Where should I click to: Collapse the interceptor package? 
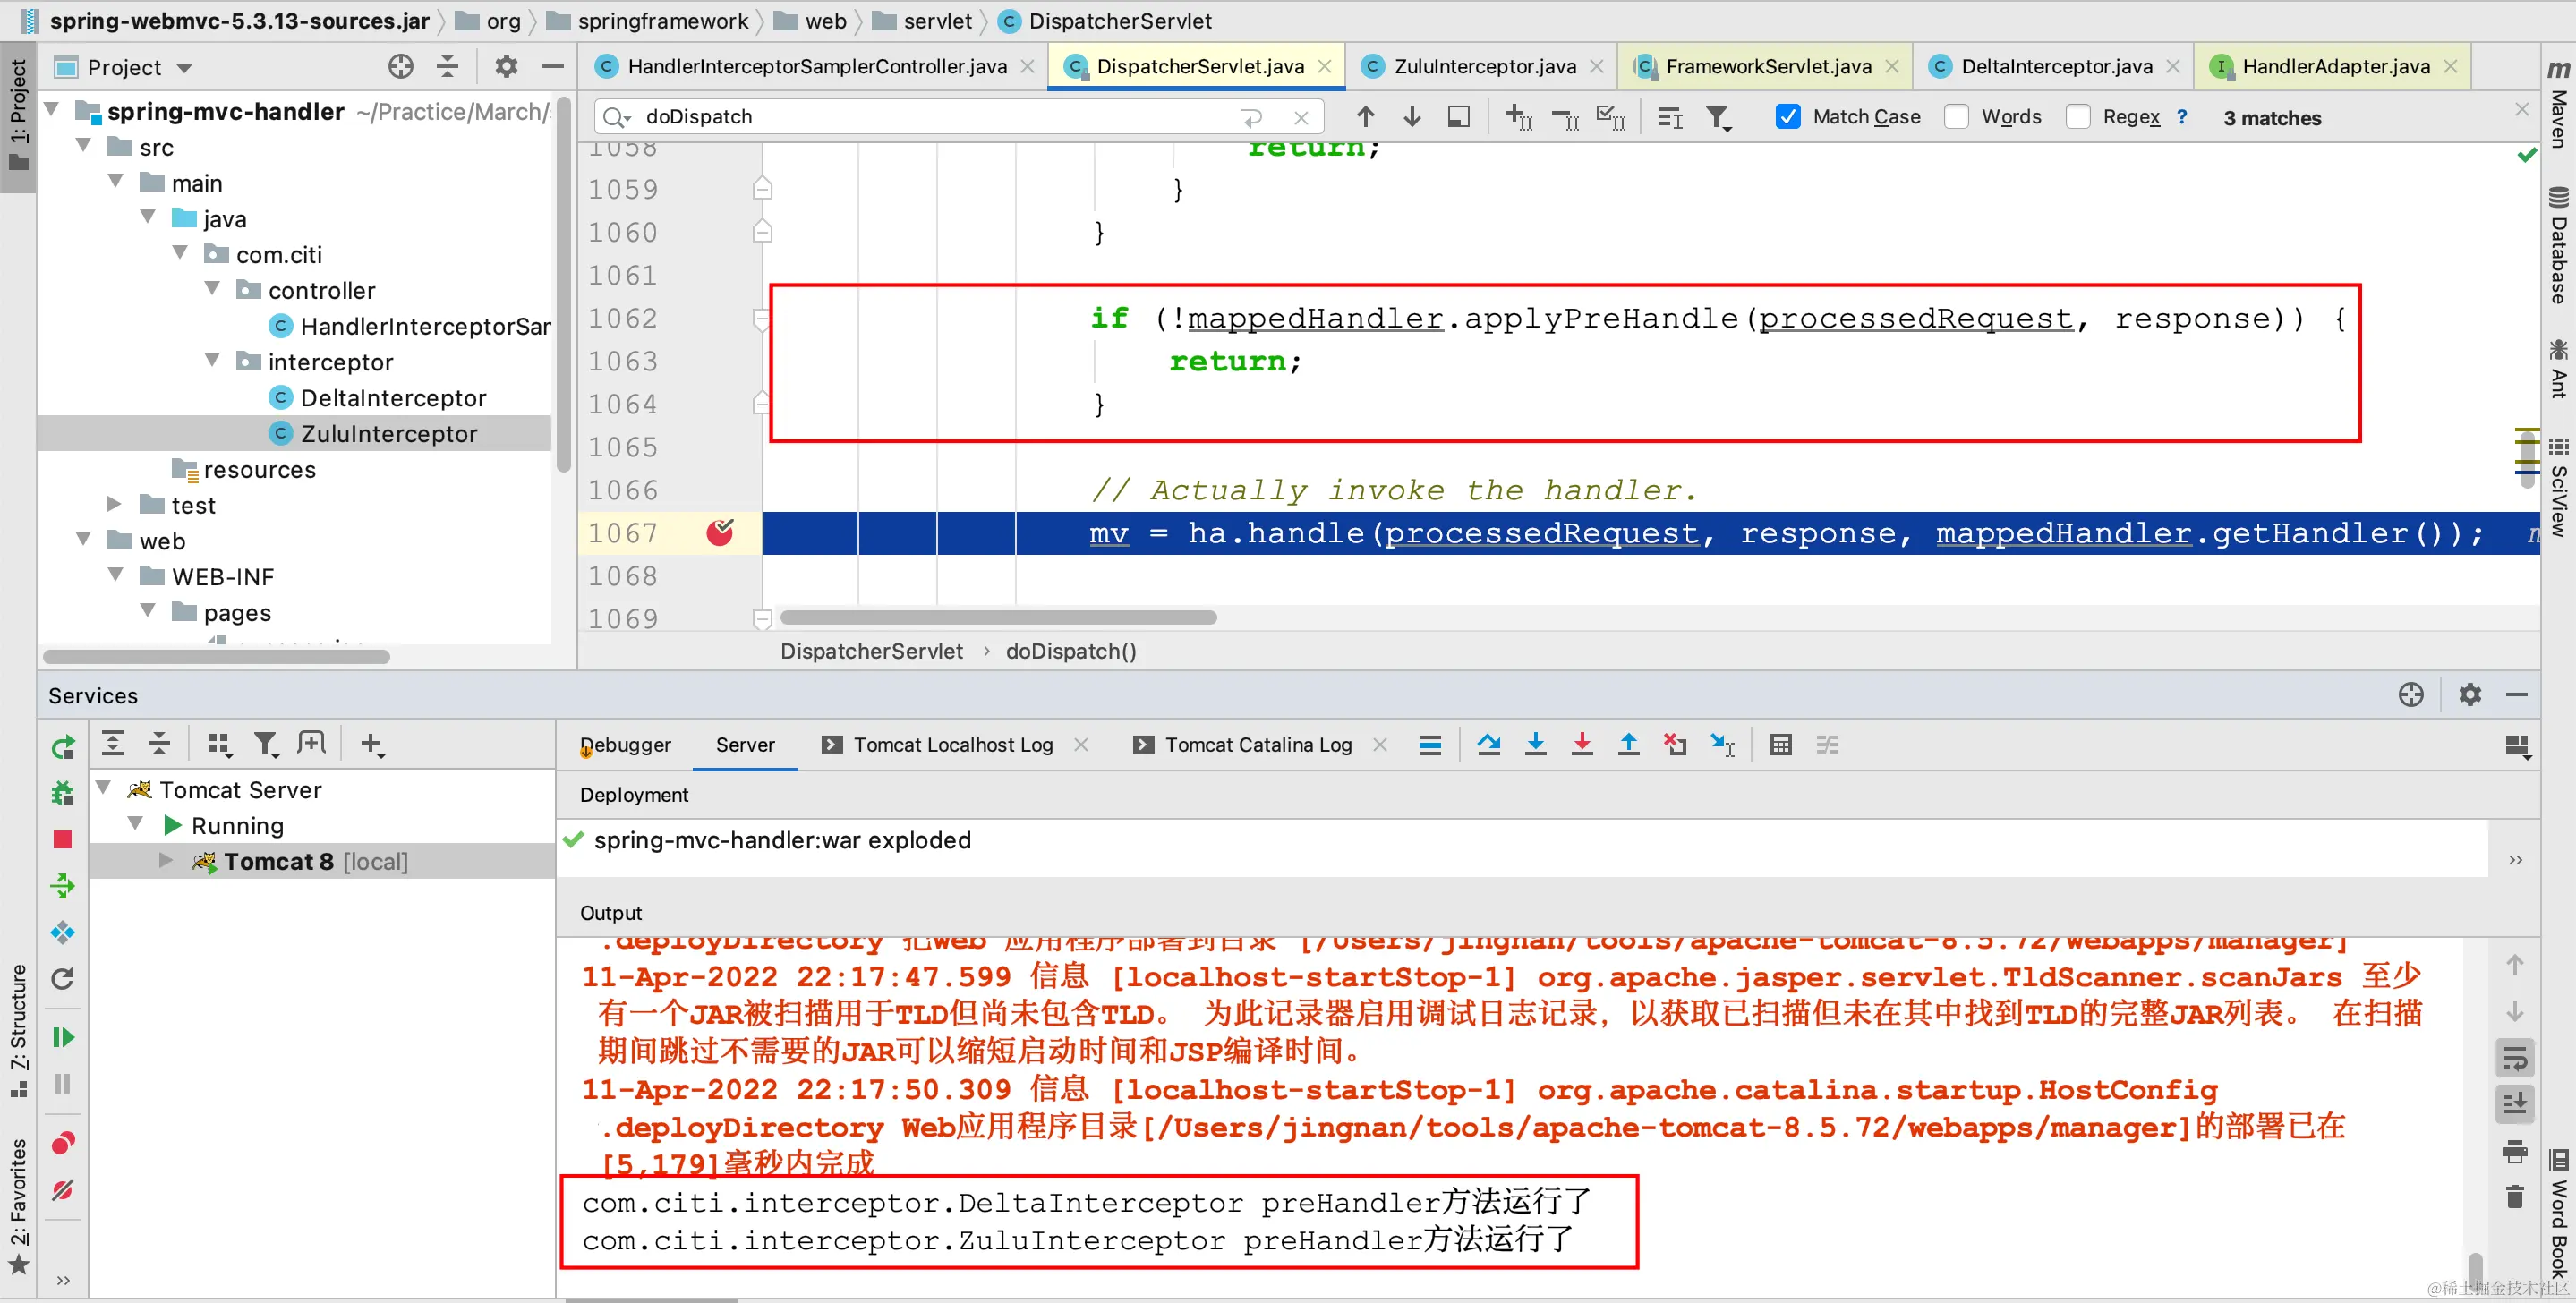point(213,360)
